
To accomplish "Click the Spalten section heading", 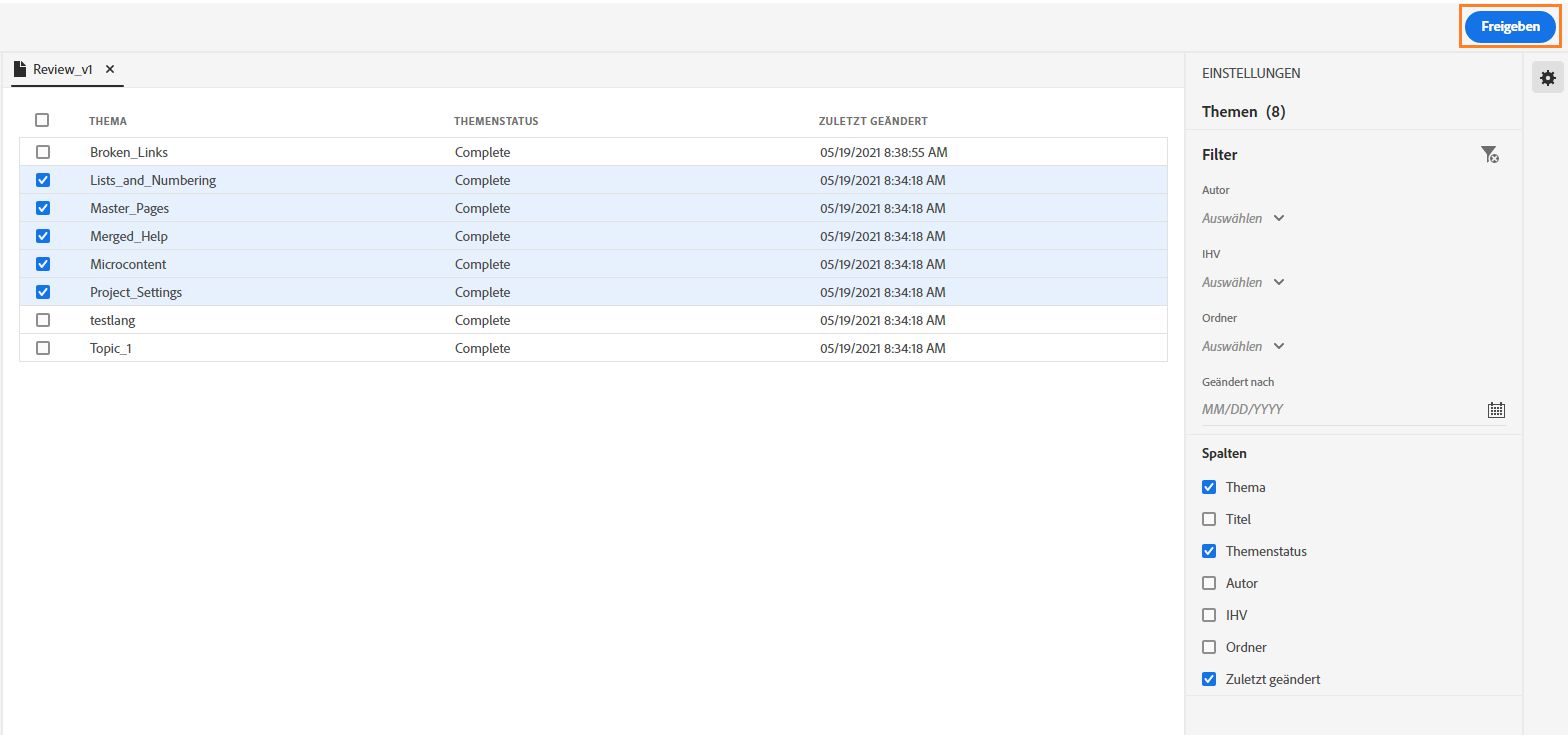I will click(1224, 453).
